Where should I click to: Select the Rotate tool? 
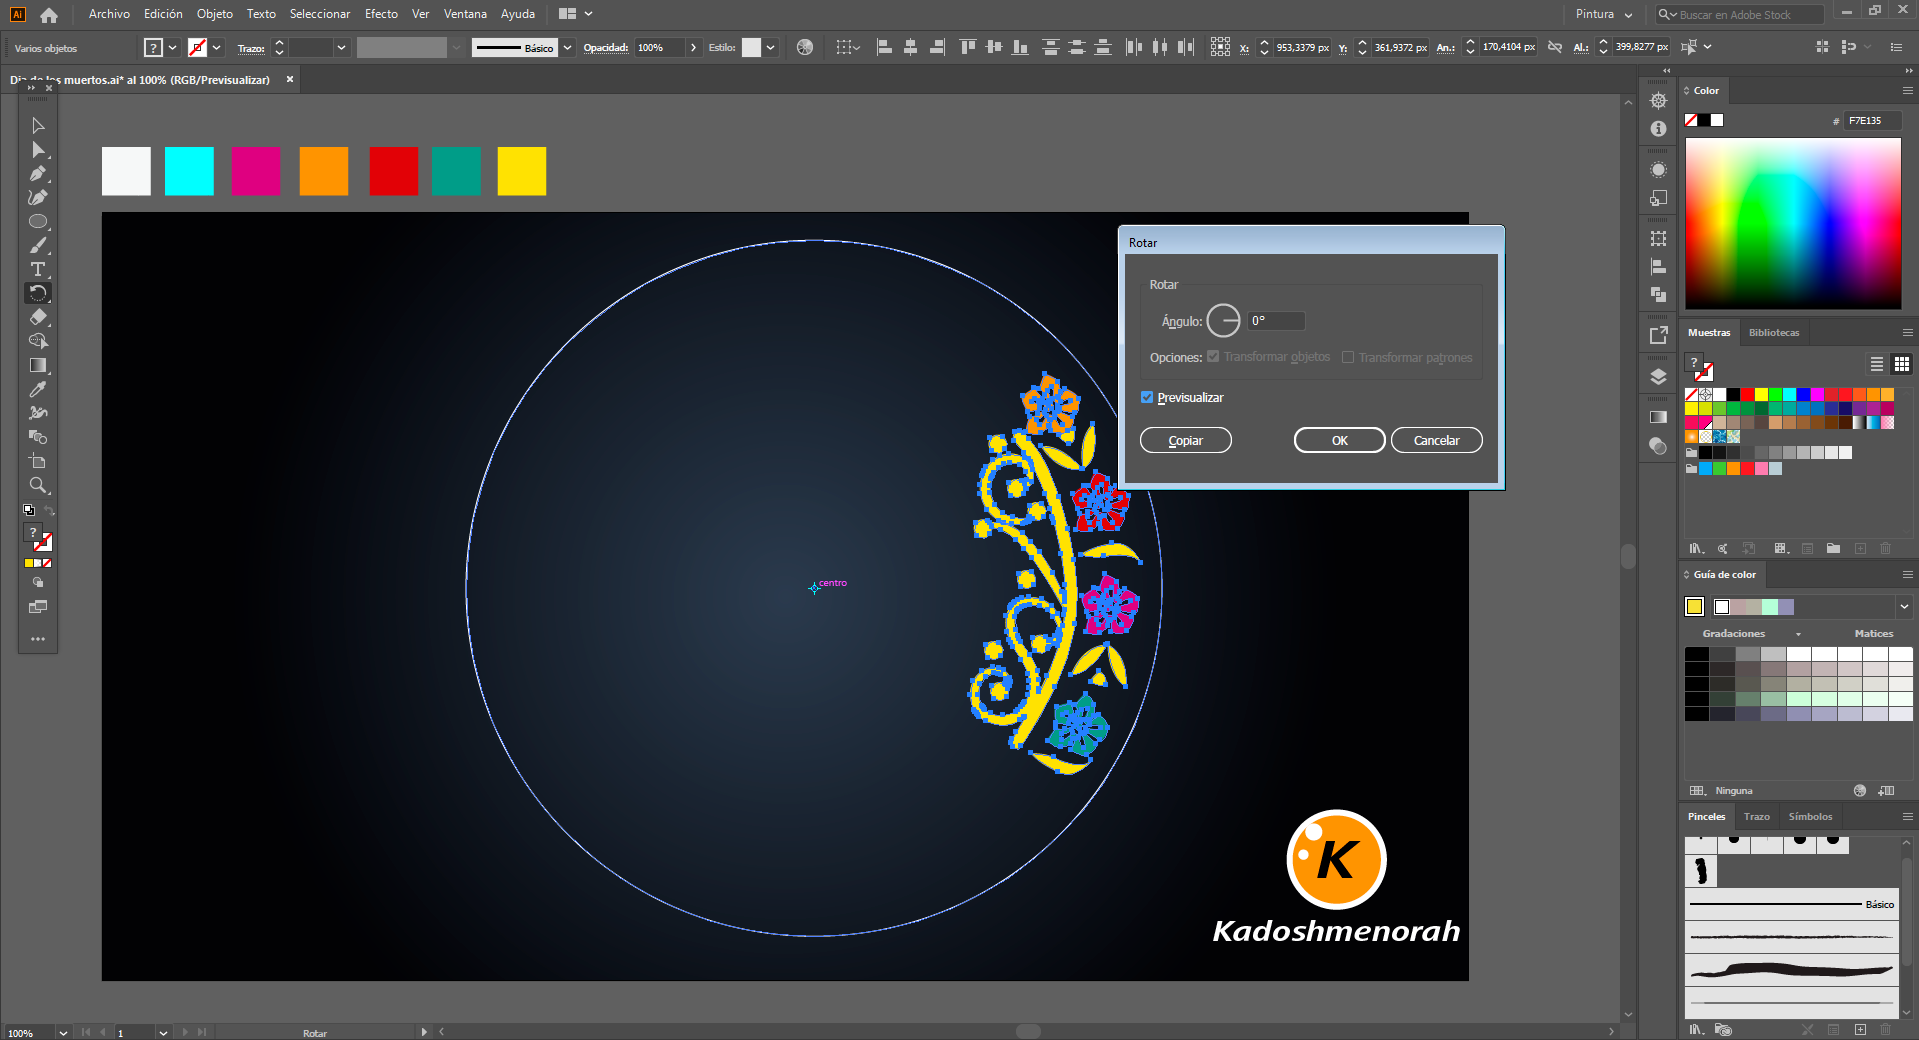tap(38, 293)
